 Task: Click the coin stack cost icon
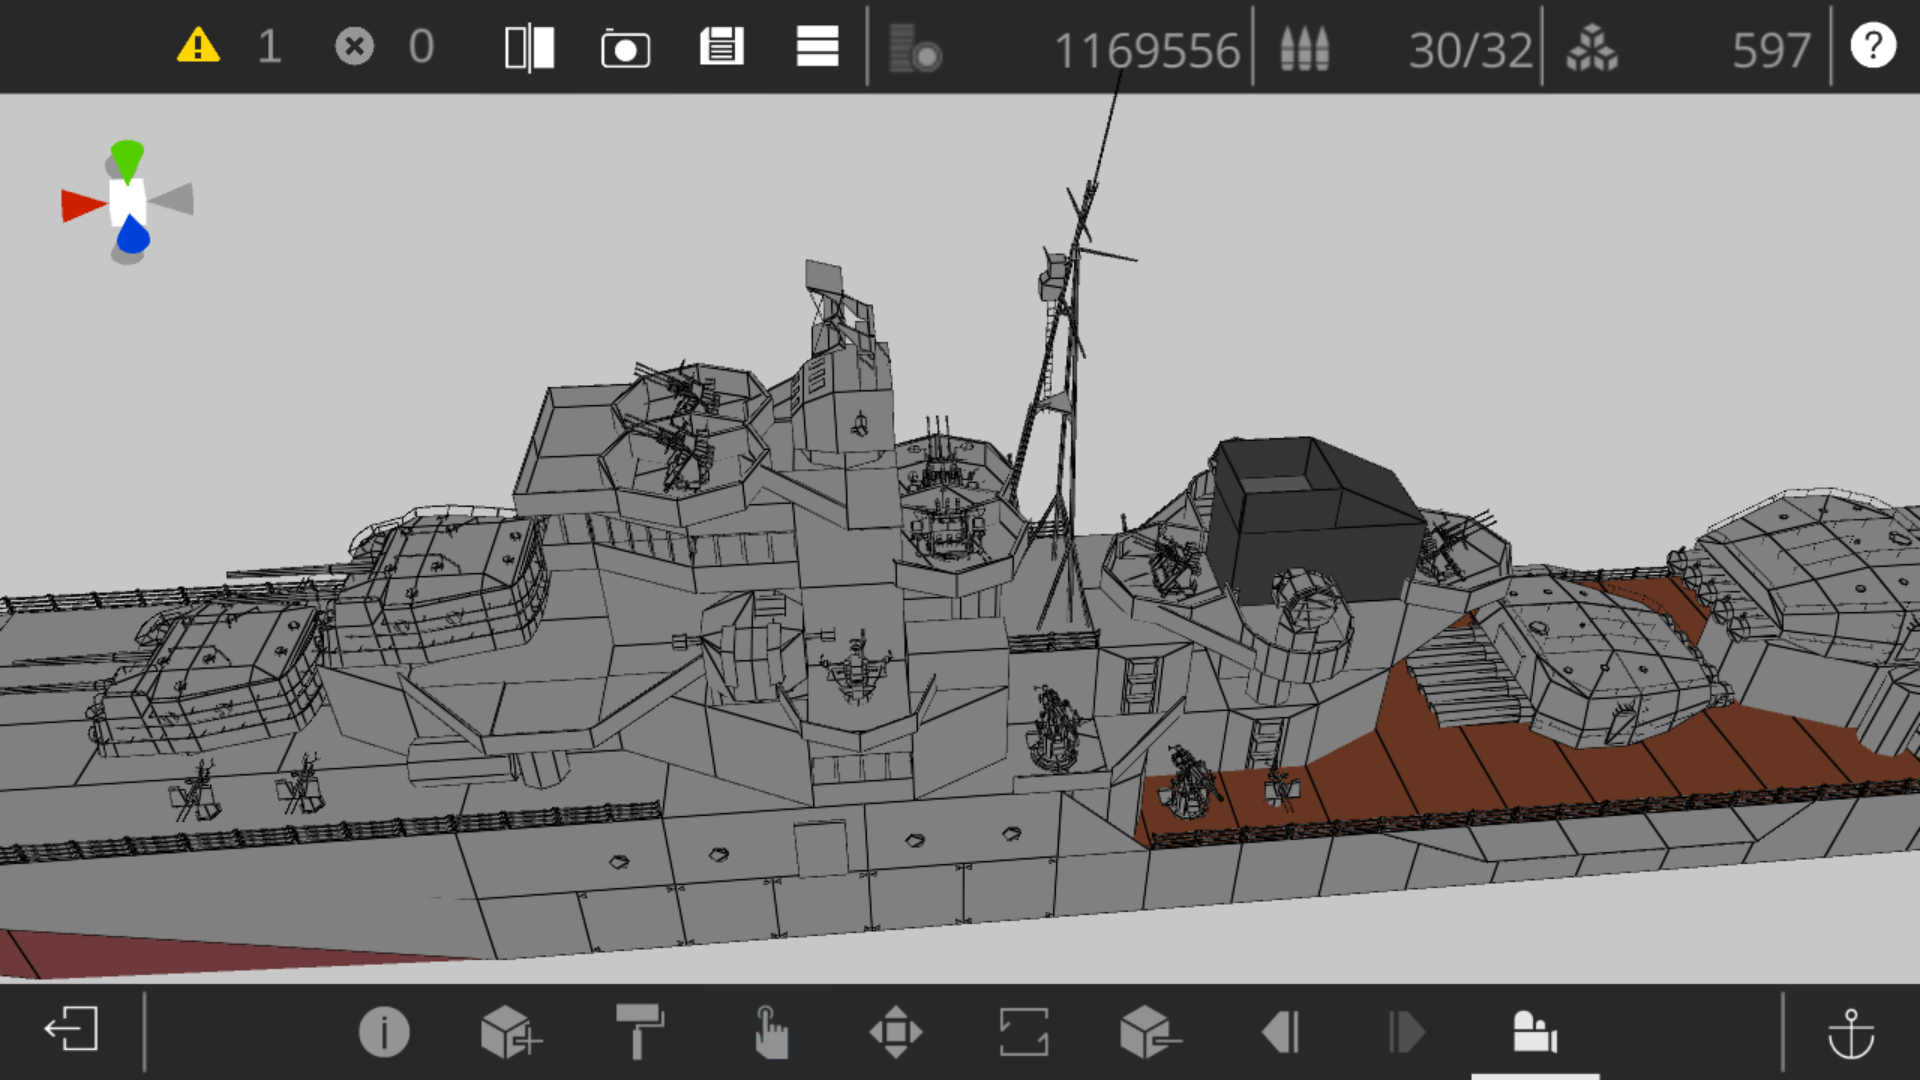915,48
